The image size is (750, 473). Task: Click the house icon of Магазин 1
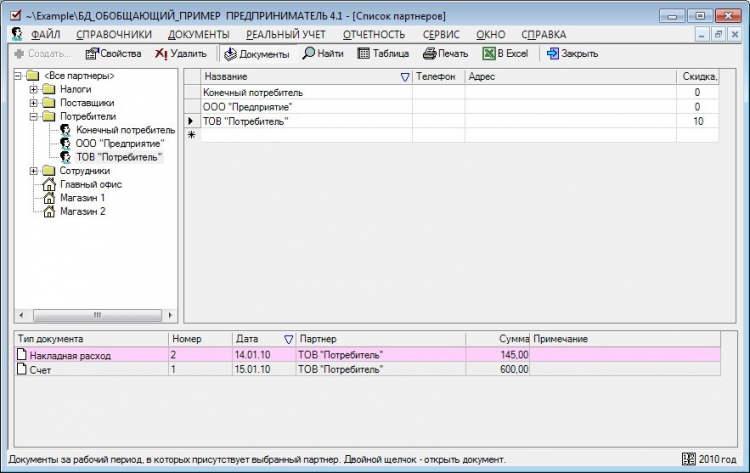point(49,198)
